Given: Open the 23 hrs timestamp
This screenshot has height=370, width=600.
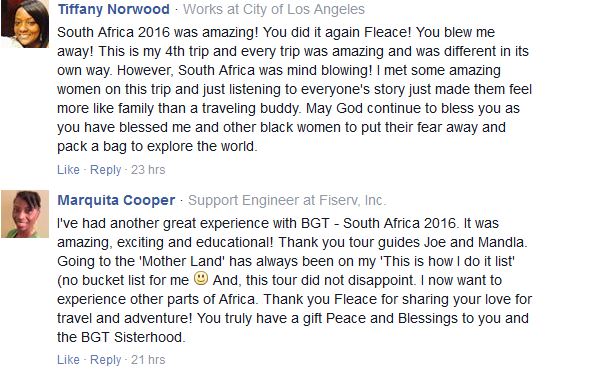Looking at the screenshot, I should coord(148,170).
